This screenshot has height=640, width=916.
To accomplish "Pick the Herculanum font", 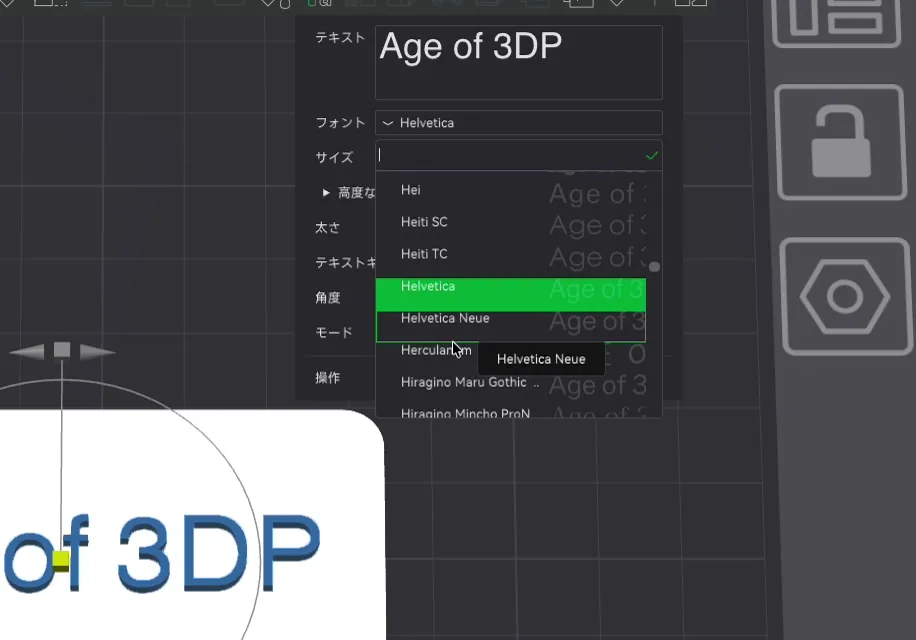I will coord(436,350).
